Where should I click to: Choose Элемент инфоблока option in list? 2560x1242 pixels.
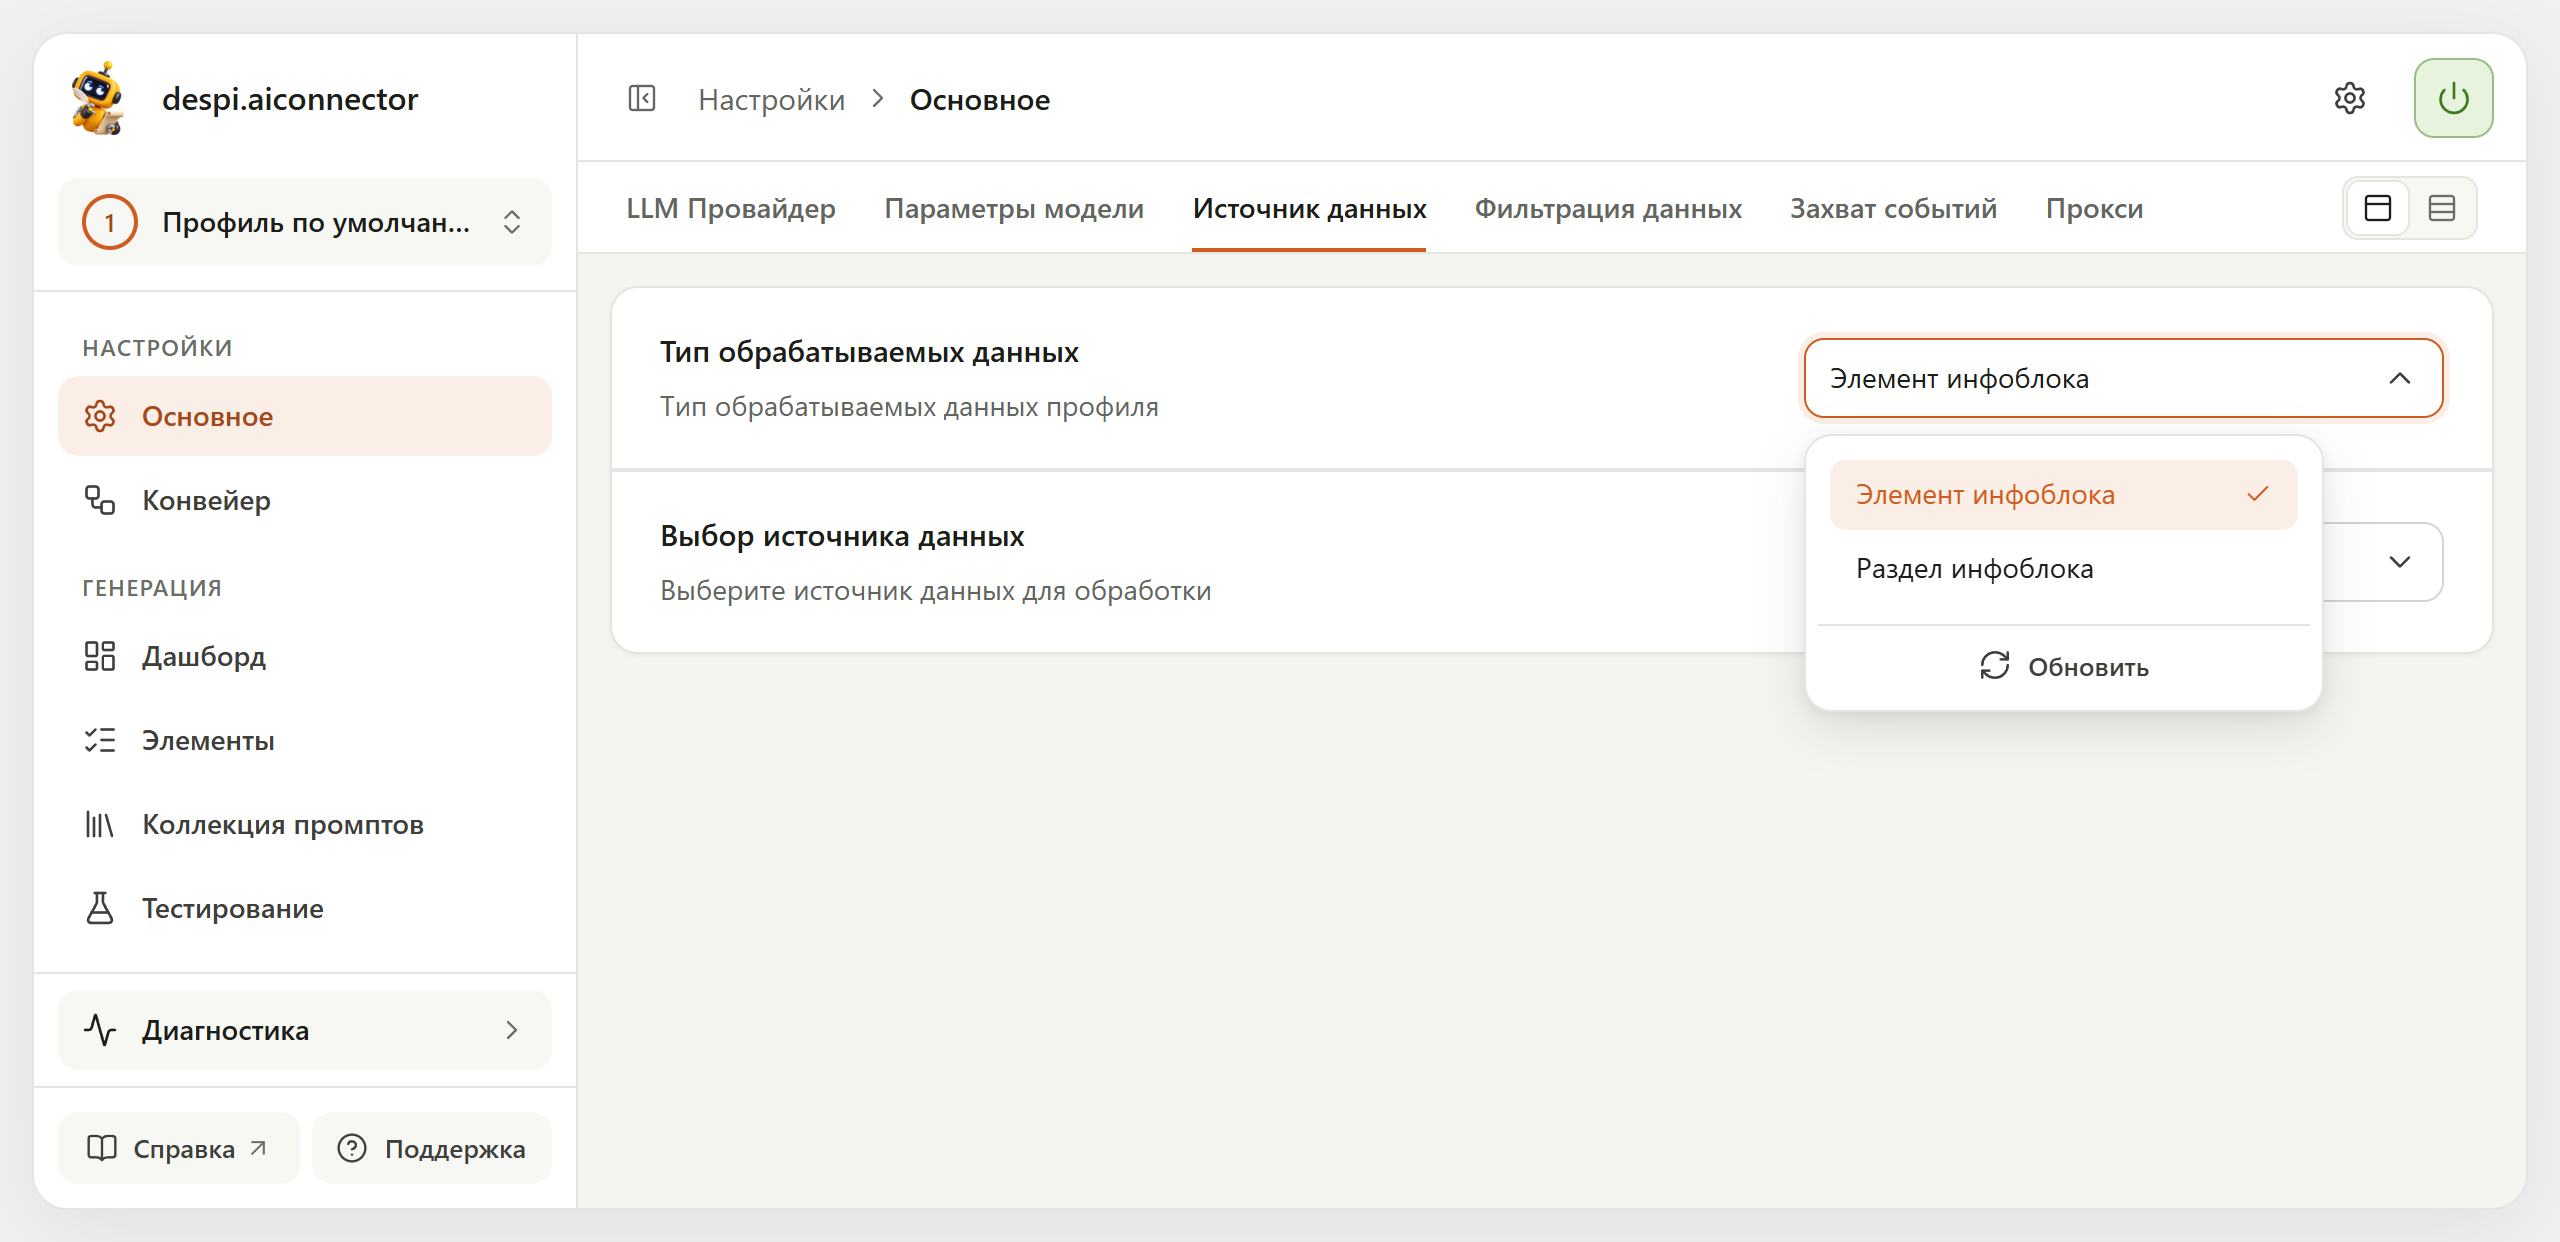click(x=2063, y=495)
